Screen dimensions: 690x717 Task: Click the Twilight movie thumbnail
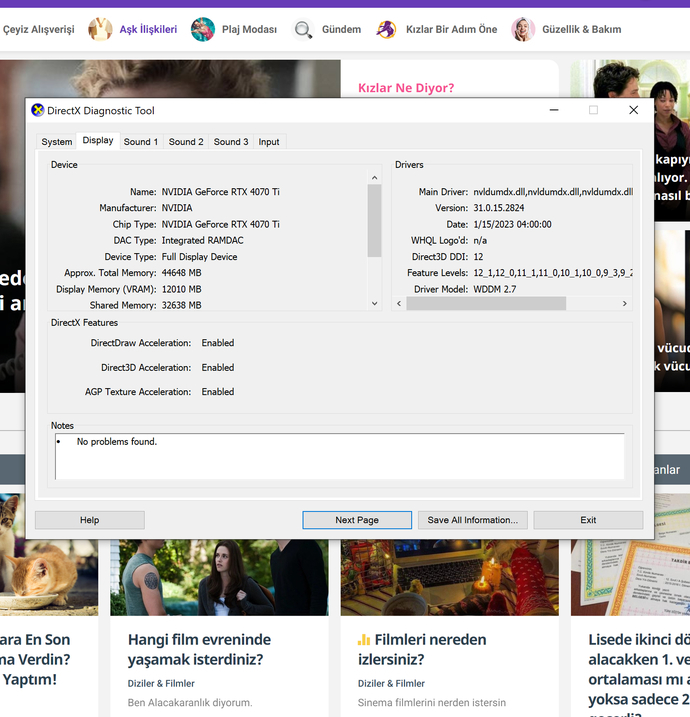coord(219,578)
